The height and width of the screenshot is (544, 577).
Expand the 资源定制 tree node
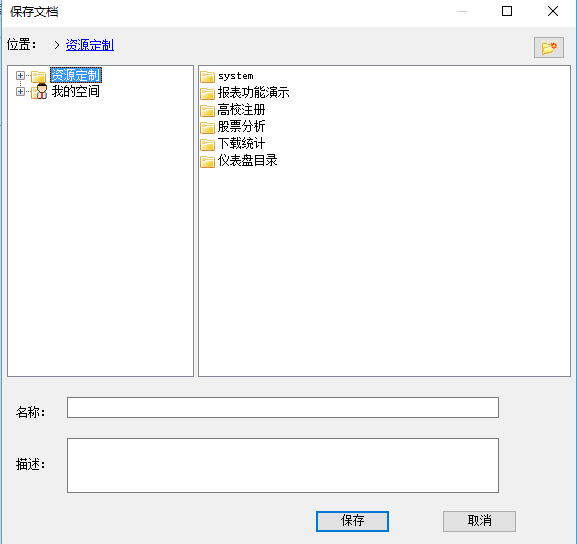(20, 75)
